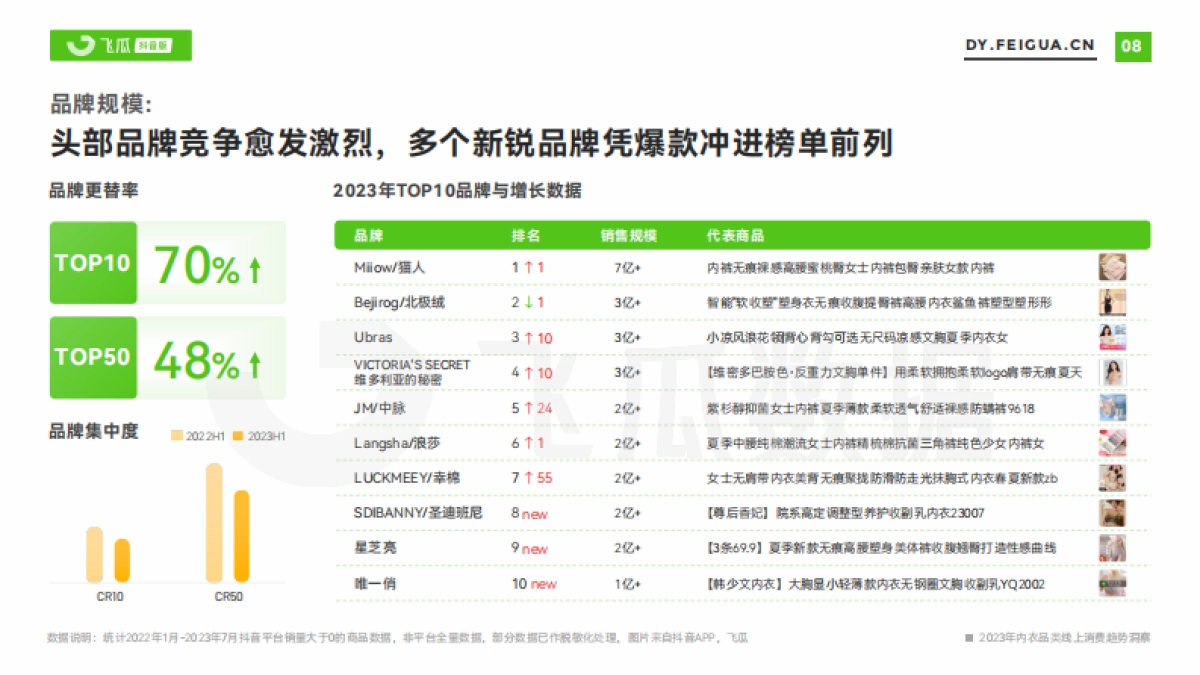Open the DY.FEIGUA.CN website link
This screenshot has height=675, width=1200.
point(1030,44)
